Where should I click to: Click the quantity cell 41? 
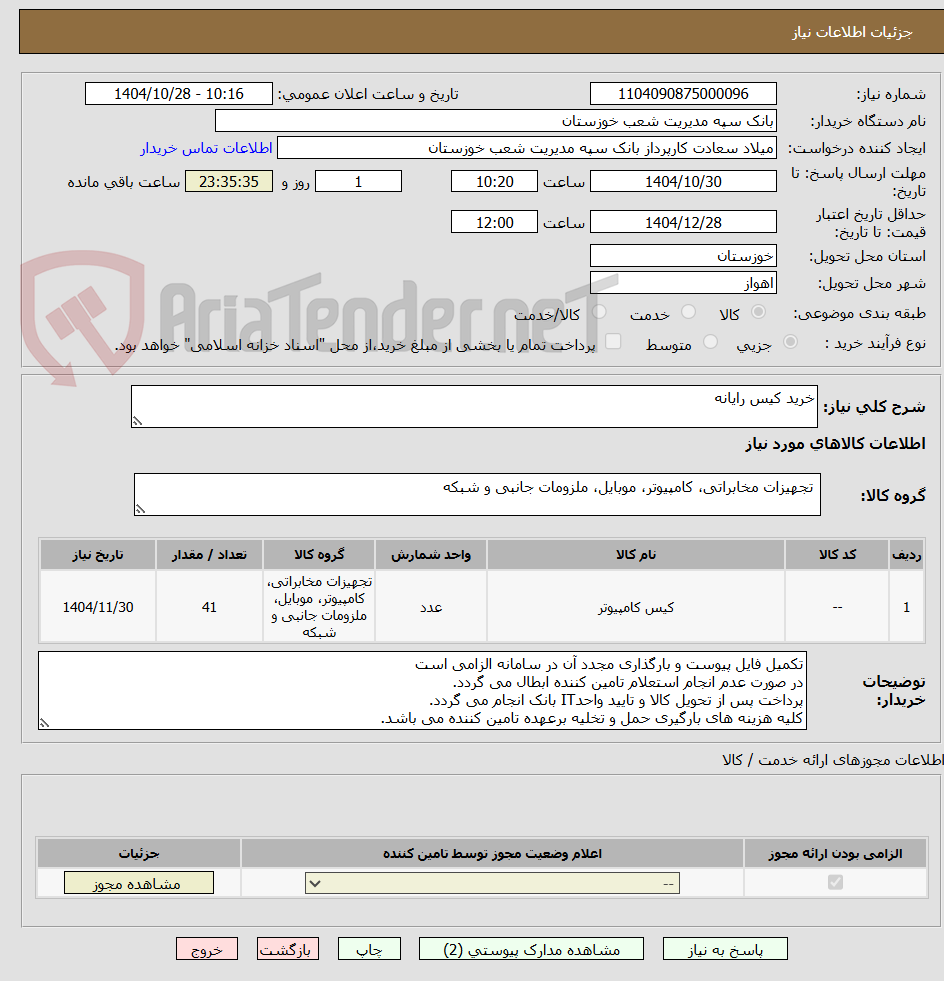(x=210, y=607)
